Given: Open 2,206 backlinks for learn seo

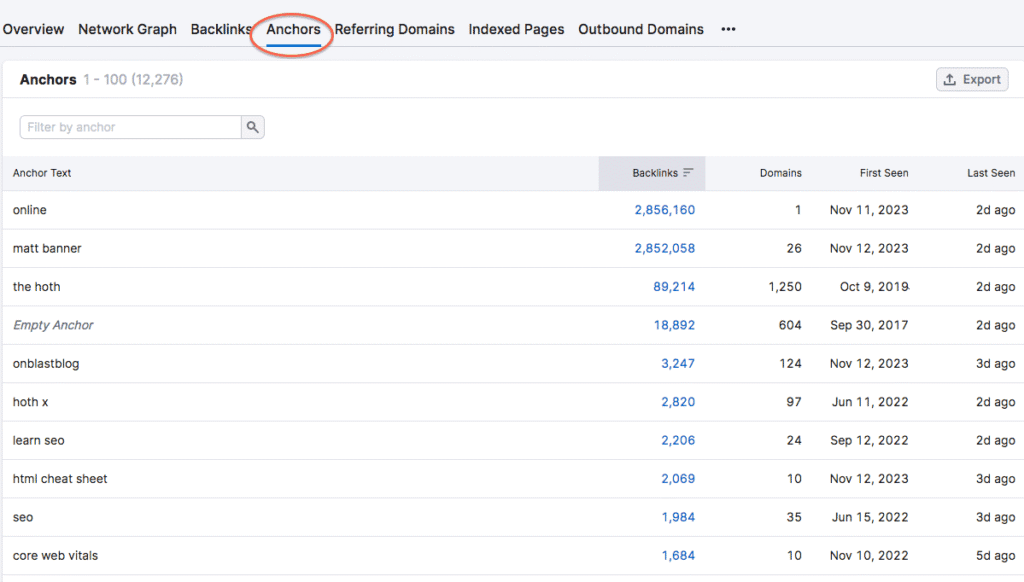Looking at the screenshot, I should click(678, 441).
